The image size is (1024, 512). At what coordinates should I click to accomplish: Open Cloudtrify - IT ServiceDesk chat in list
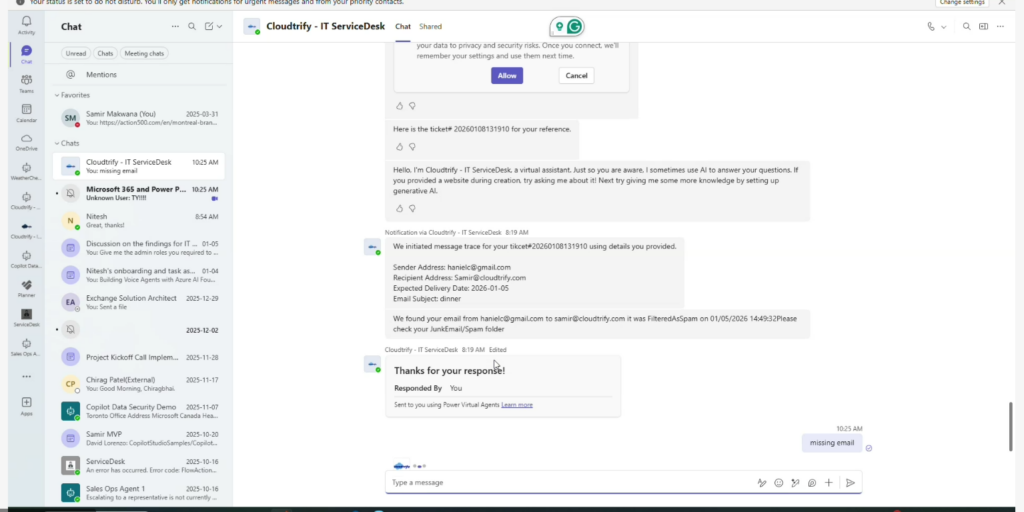[138, 167]
